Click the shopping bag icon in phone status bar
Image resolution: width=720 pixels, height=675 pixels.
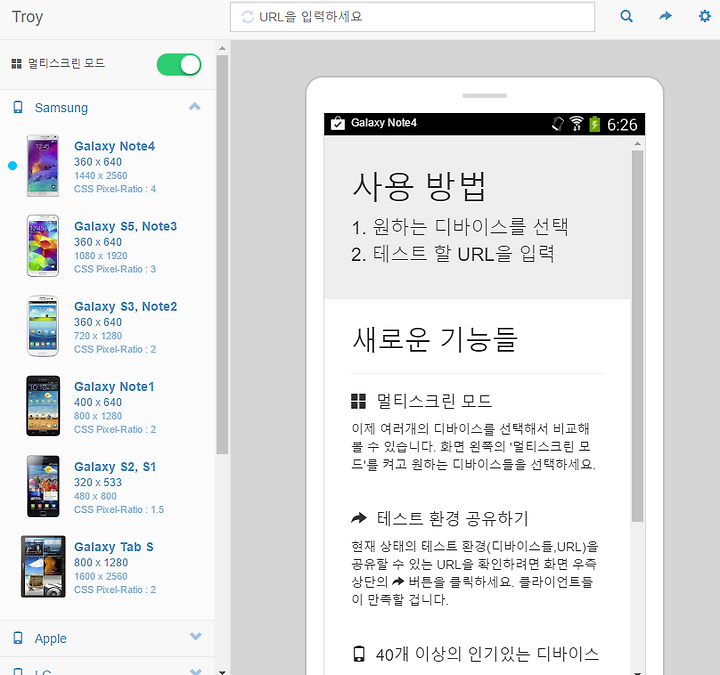point(338,123)
